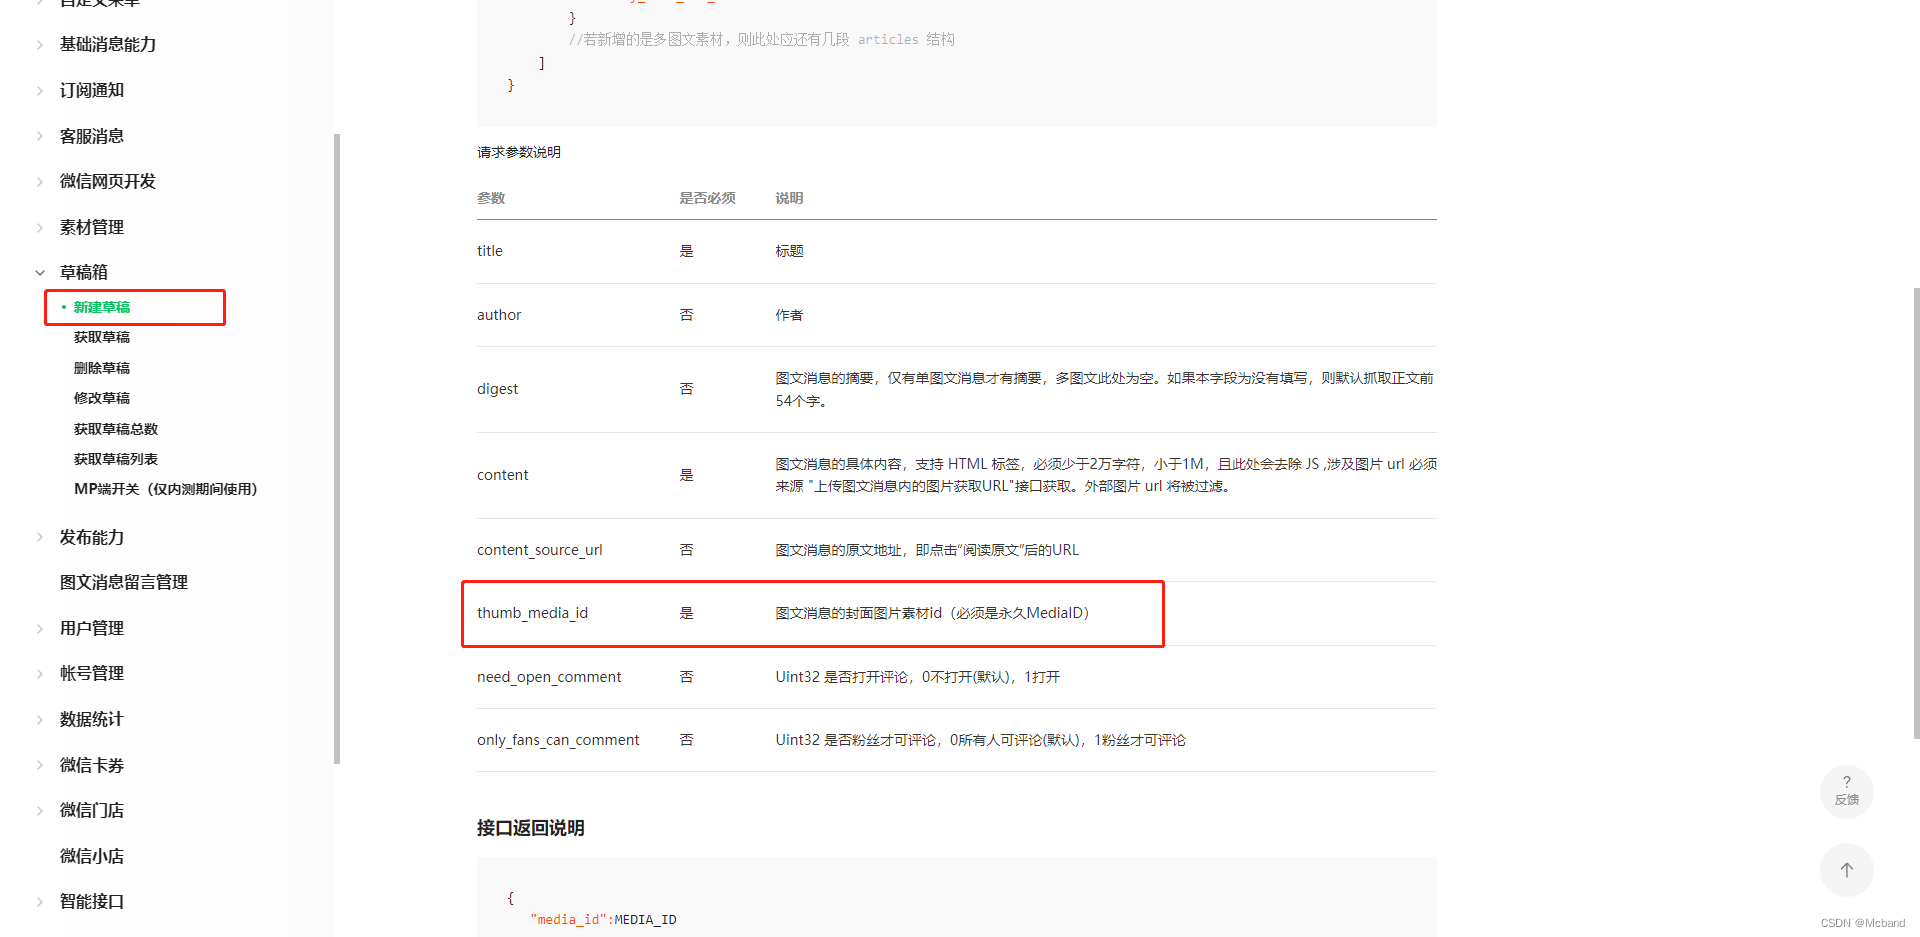The height and width of the screenshot is (937, 1920).
Task: Click the need_open_comment parameter cell
Action: point(549,677)
